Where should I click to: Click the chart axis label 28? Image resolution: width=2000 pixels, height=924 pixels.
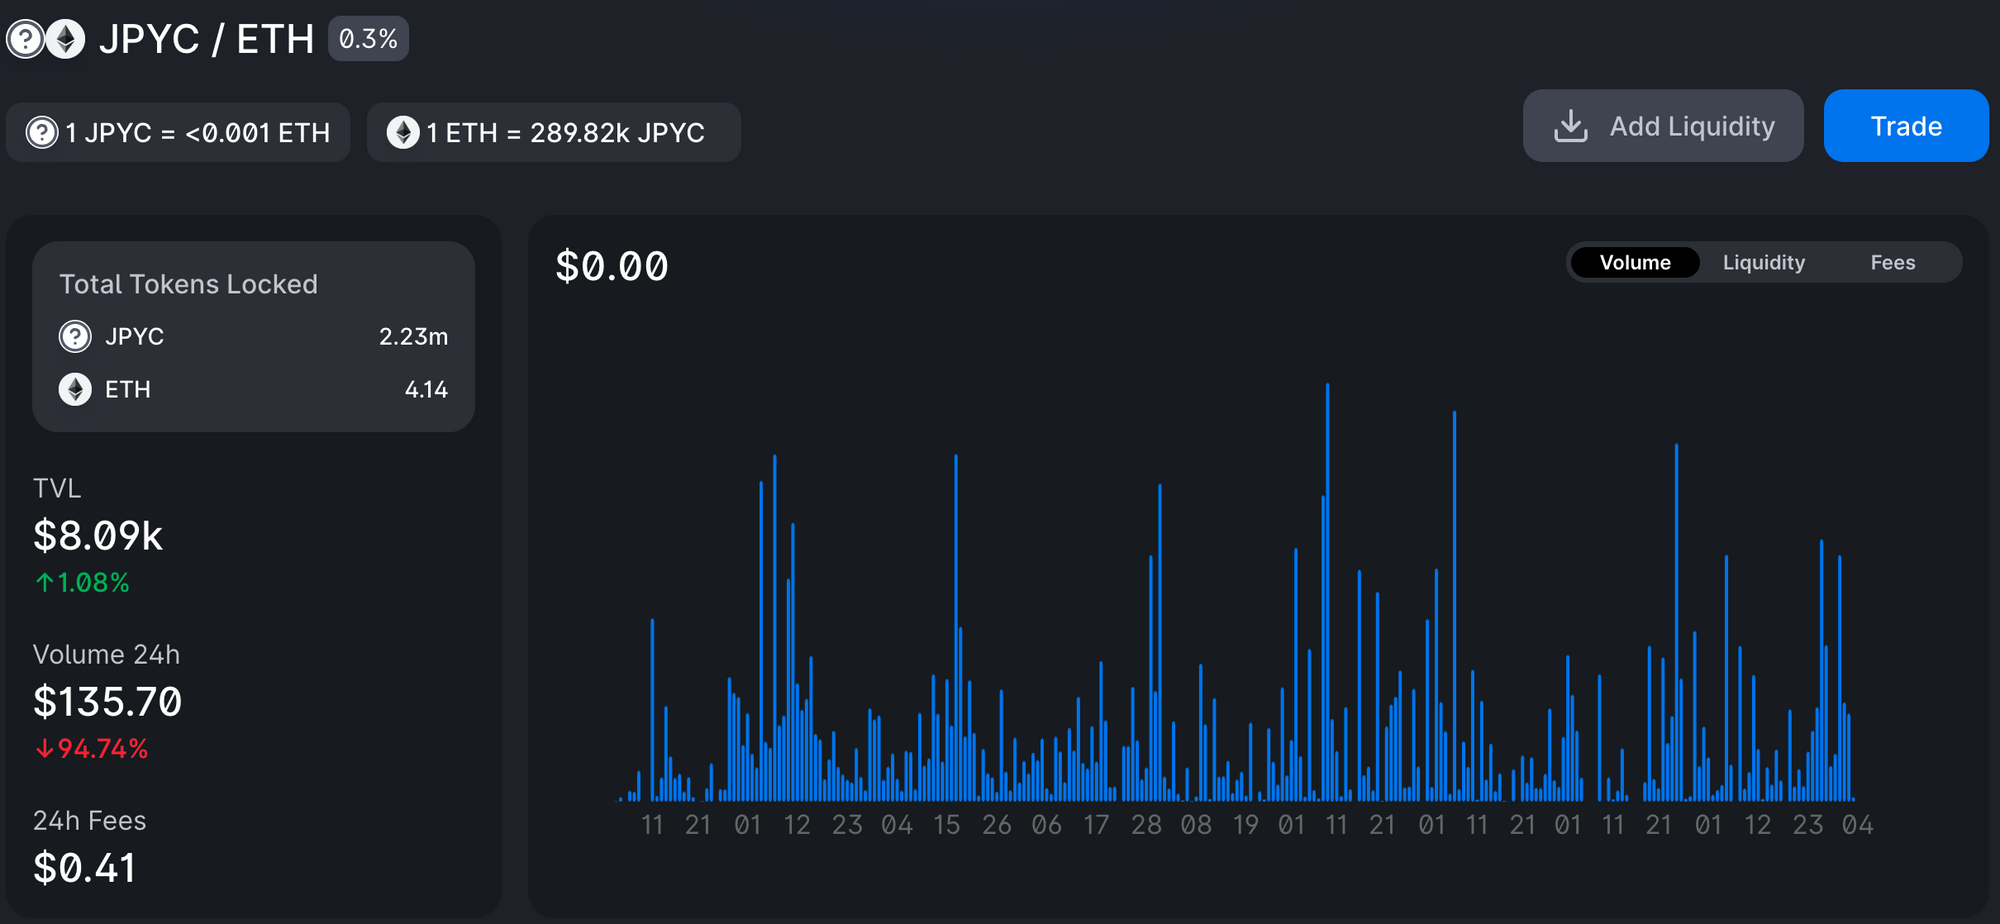[x=1146, y=825]
